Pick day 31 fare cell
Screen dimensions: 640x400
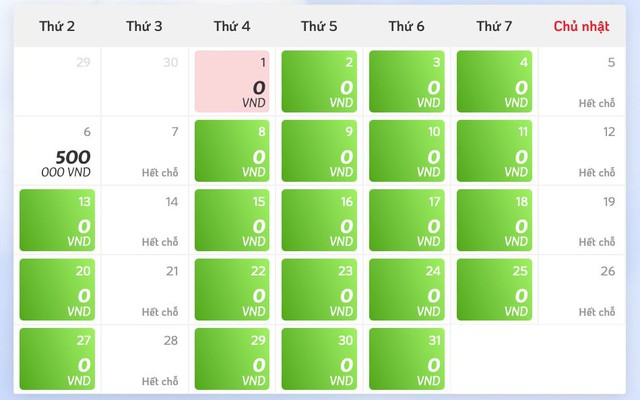click(407, 359)
